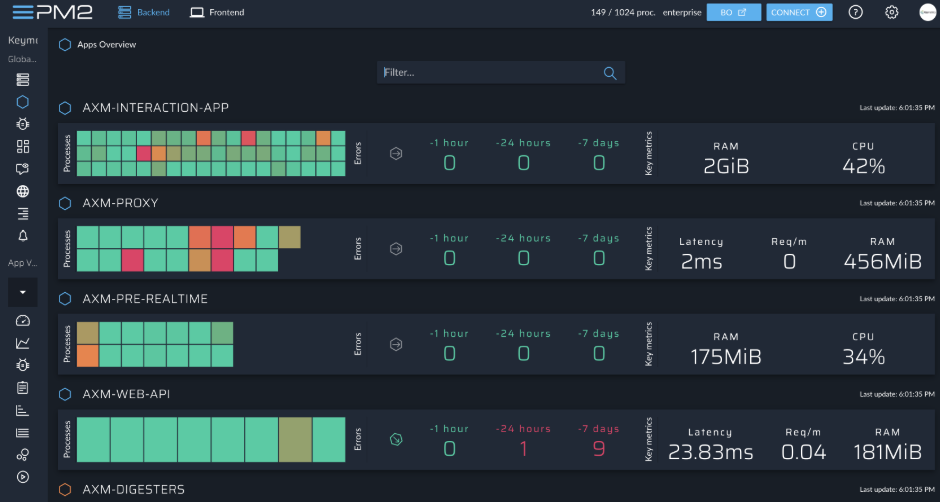Open the indented lines sidebar icon
This screenshot has height=502, width=940.
click(x=23, y=214)
